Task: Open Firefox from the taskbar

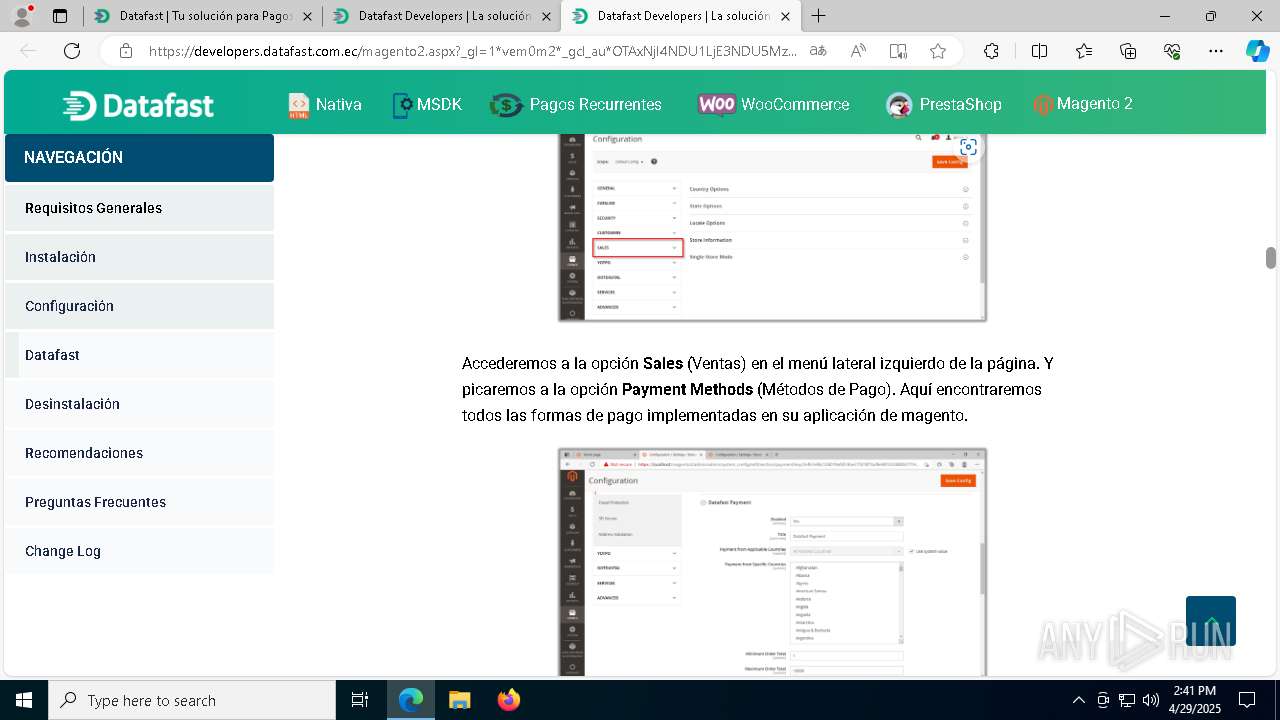Action: pos(508,700)
